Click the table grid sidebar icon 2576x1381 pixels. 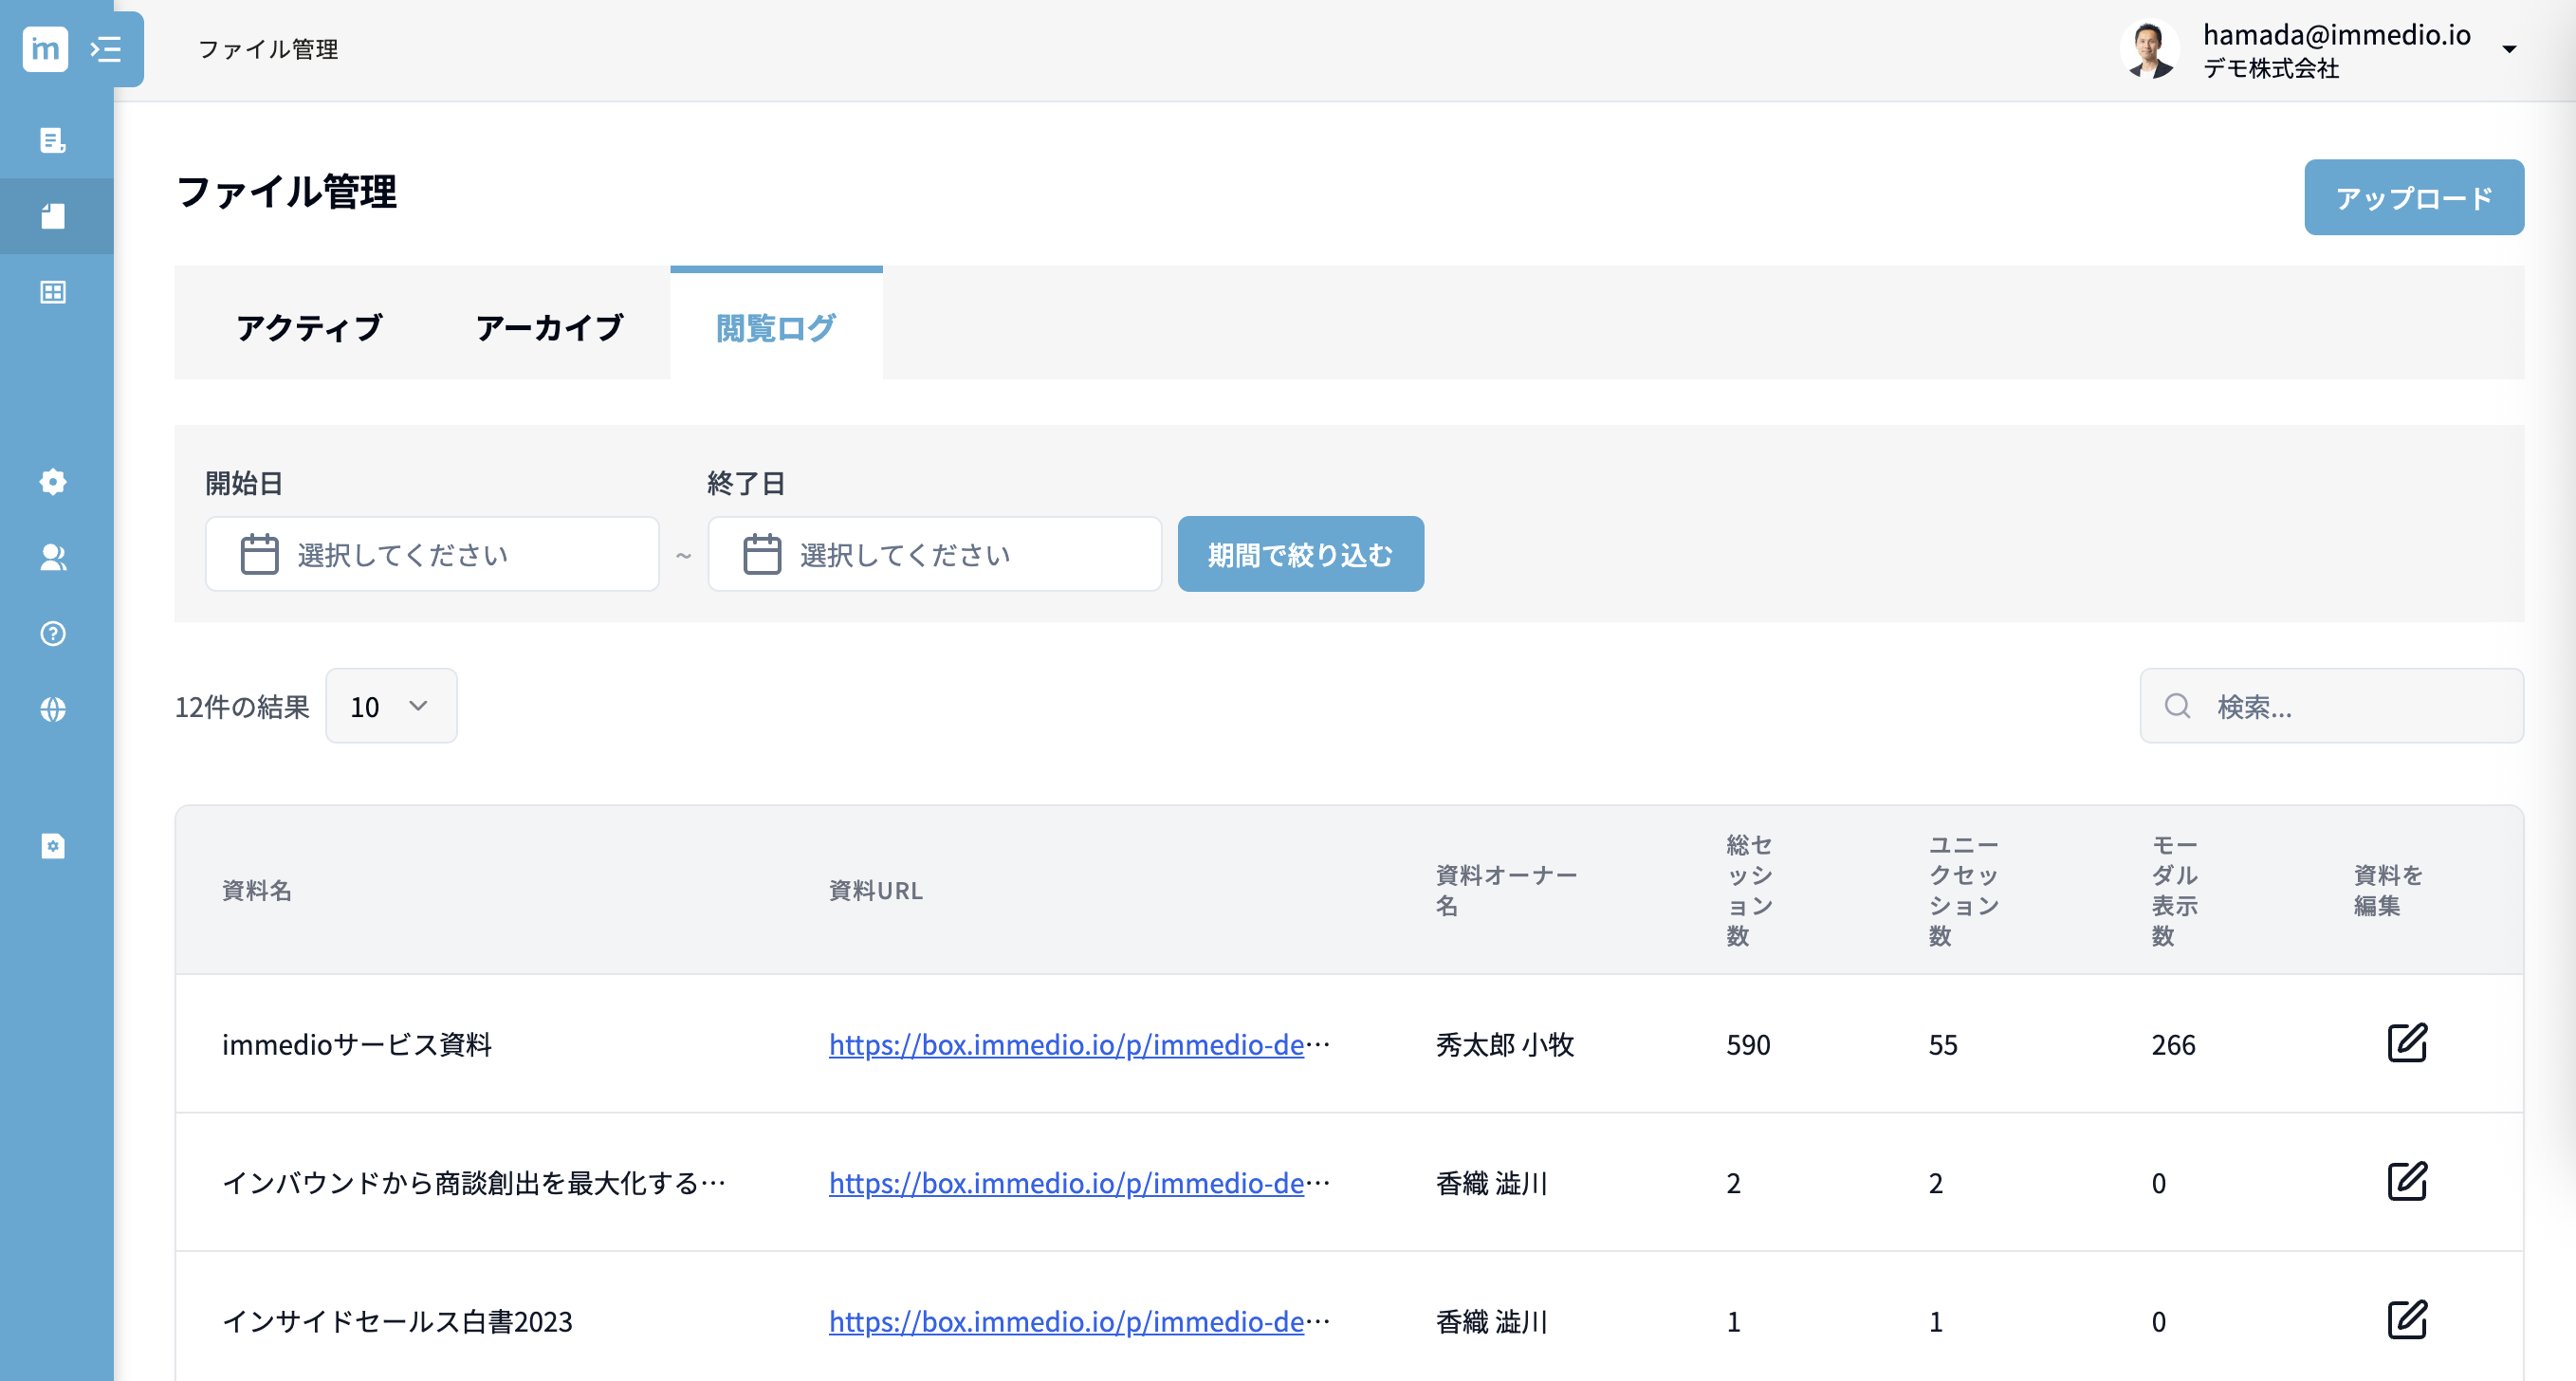[x=53, y=292]
